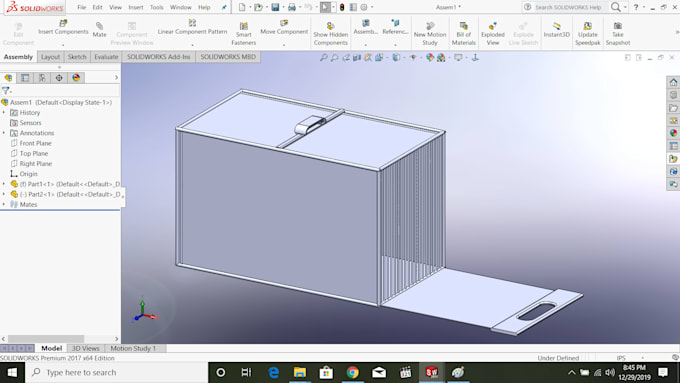This screenshot has height=383, width=680.
Task: Expand the Annotations tree node
Action: 4,133
